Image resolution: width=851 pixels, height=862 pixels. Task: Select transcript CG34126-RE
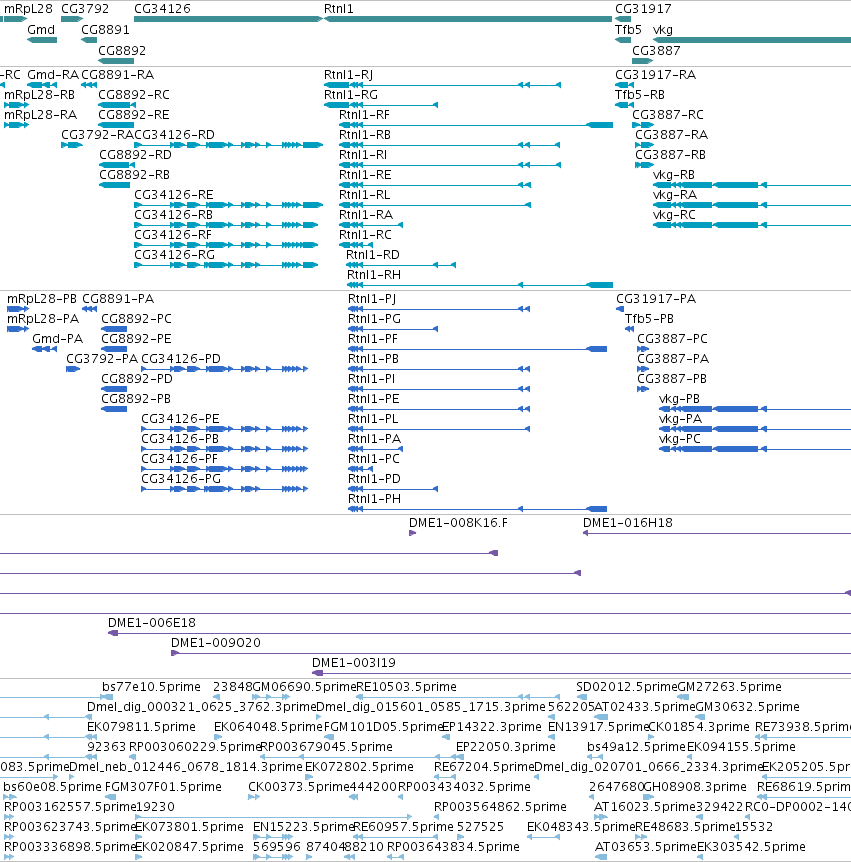coord(174,195)
